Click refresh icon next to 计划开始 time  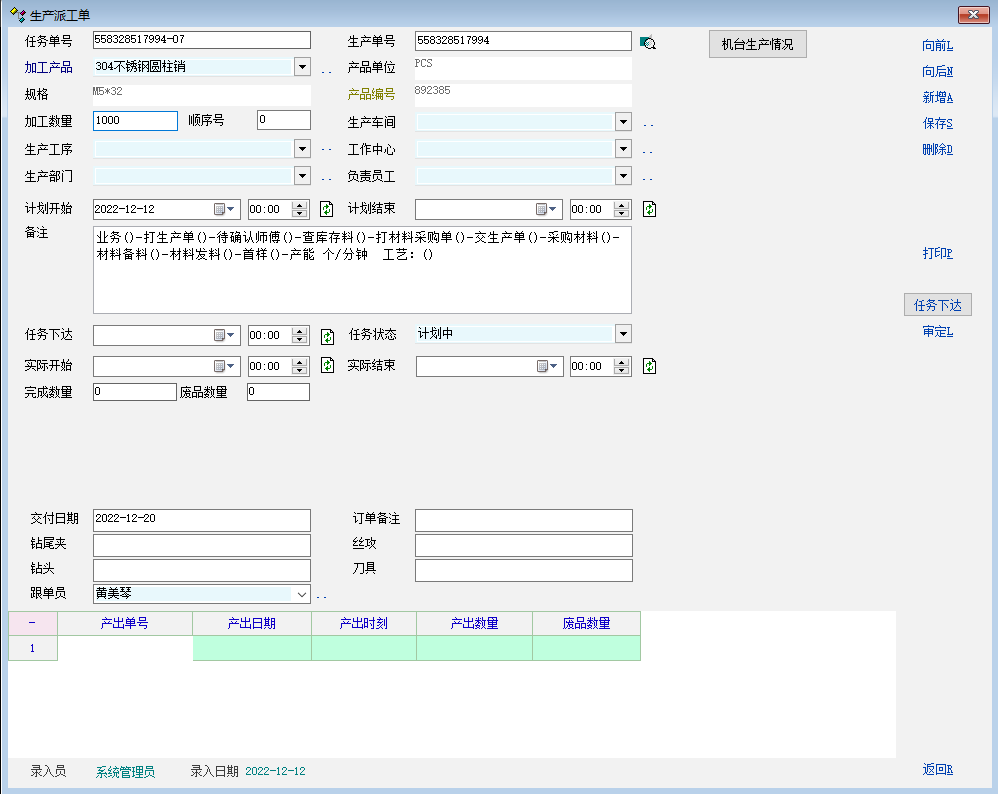coord(326,209)
